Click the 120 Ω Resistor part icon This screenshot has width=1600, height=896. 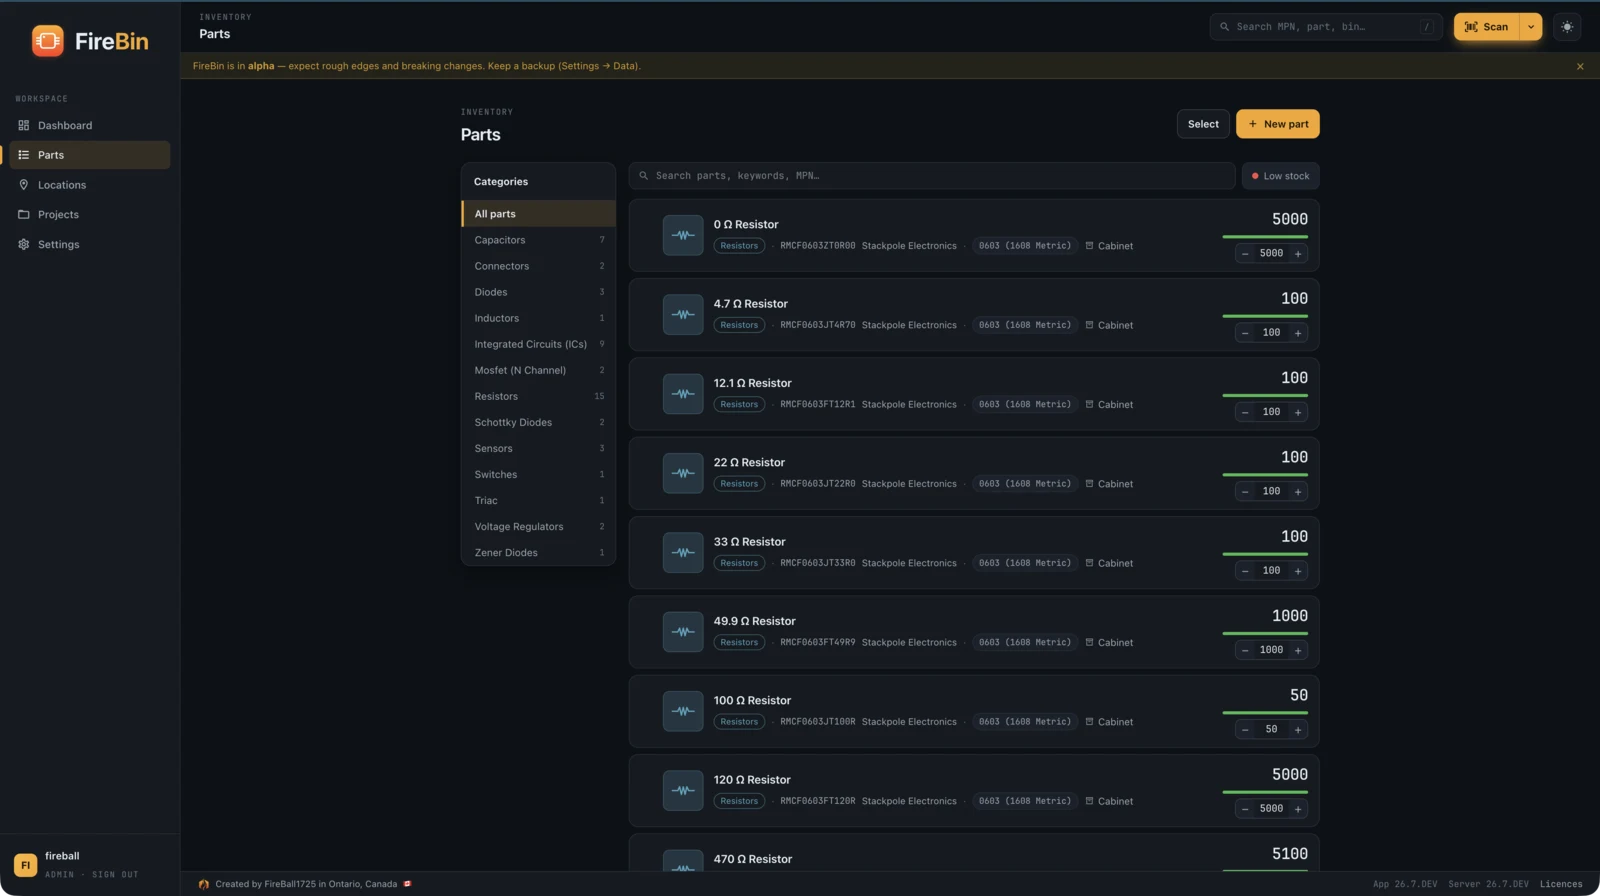tap(683, 790)
